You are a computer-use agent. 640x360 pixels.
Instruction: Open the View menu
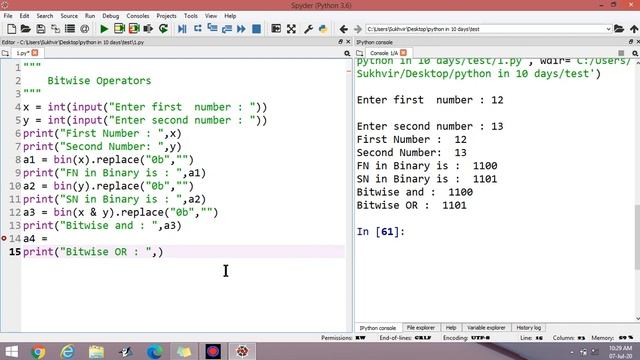pyautogui.click(x=211, y=16)
